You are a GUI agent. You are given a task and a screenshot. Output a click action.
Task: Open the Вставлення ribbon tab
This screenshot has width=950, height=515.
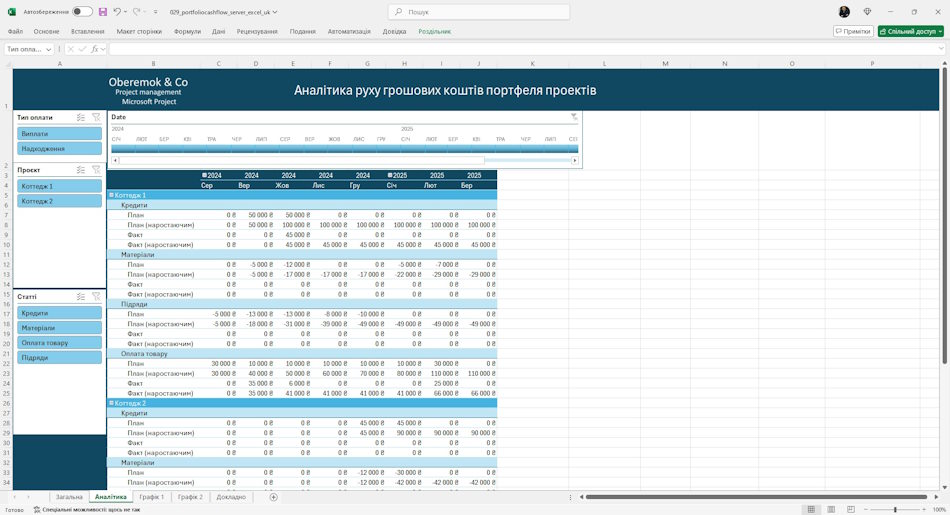[88, 32]
